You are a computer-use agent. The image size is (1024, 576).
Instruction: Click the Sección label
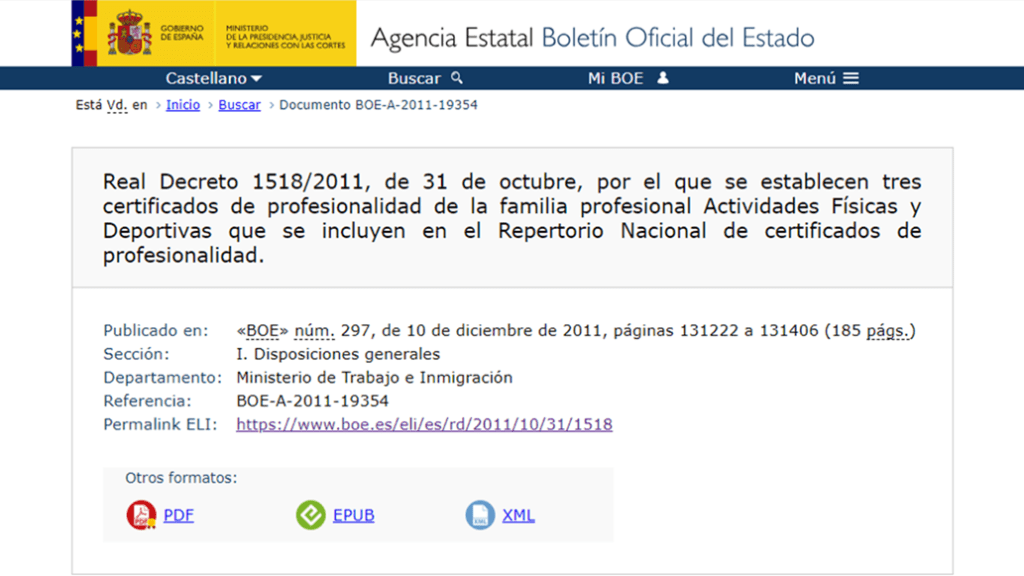pos(136,354)
